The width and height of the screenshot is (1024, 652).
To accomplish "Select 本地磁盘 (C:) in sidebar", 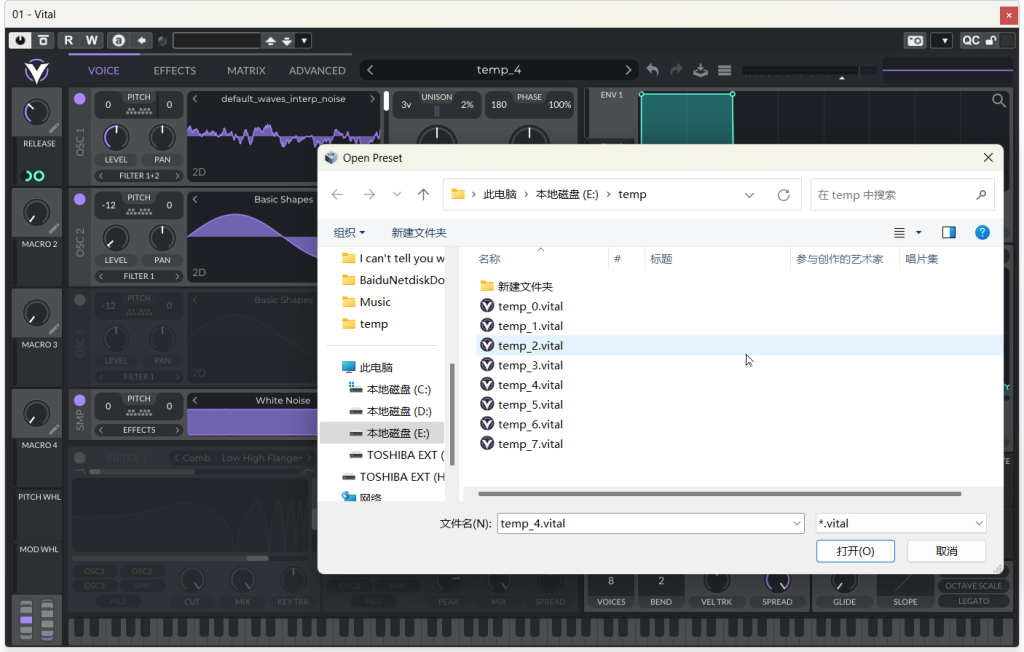I will tap(398, 389).
